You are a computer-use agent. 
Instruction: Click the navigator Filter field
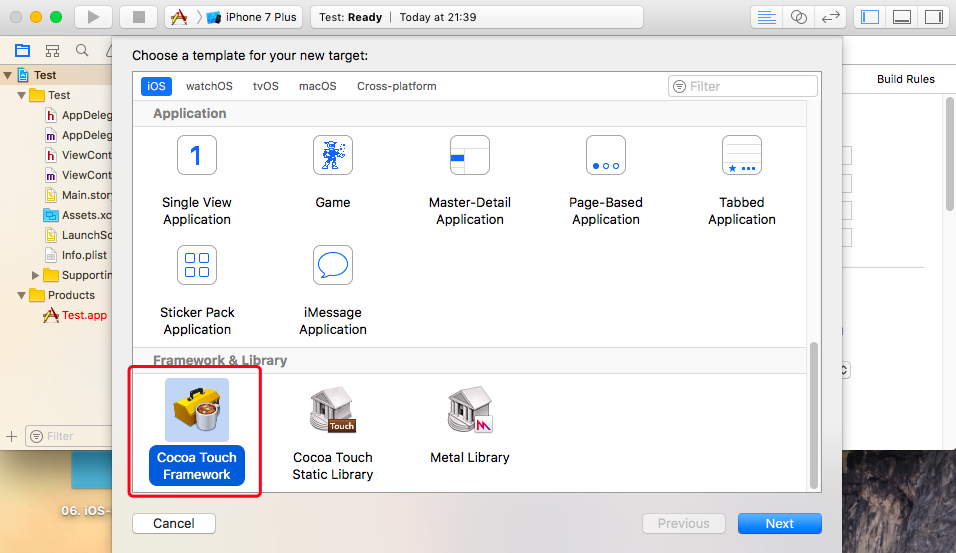tap(69, 436)
